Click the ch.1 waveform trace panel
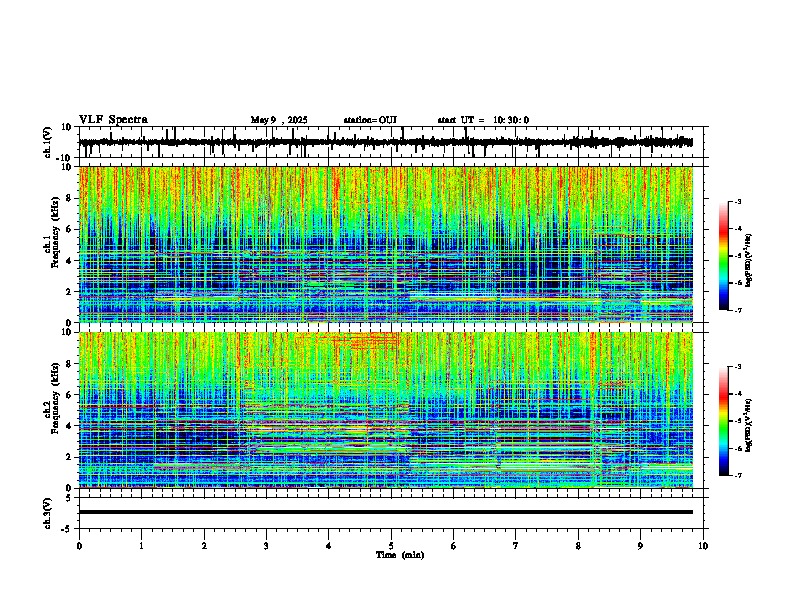The image size is (792, 612). point(391,142)
